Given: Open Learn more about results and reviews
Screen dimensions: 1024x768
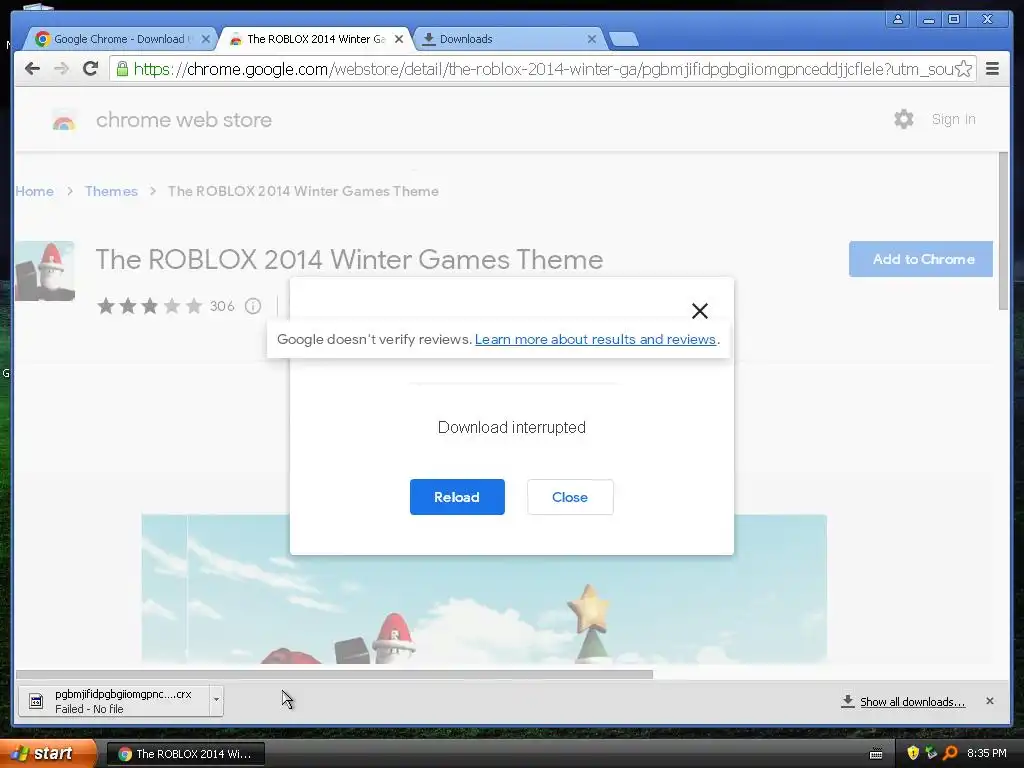Looking at the screenshot, I should point(596,340).
